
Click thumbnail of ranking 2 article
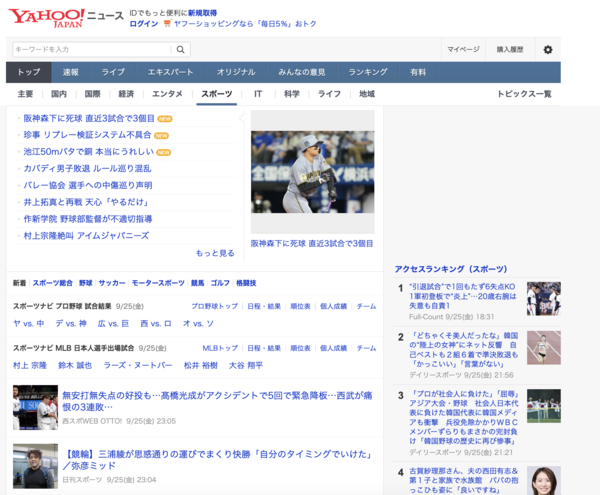pyautogui.click(x=544, y=348)
